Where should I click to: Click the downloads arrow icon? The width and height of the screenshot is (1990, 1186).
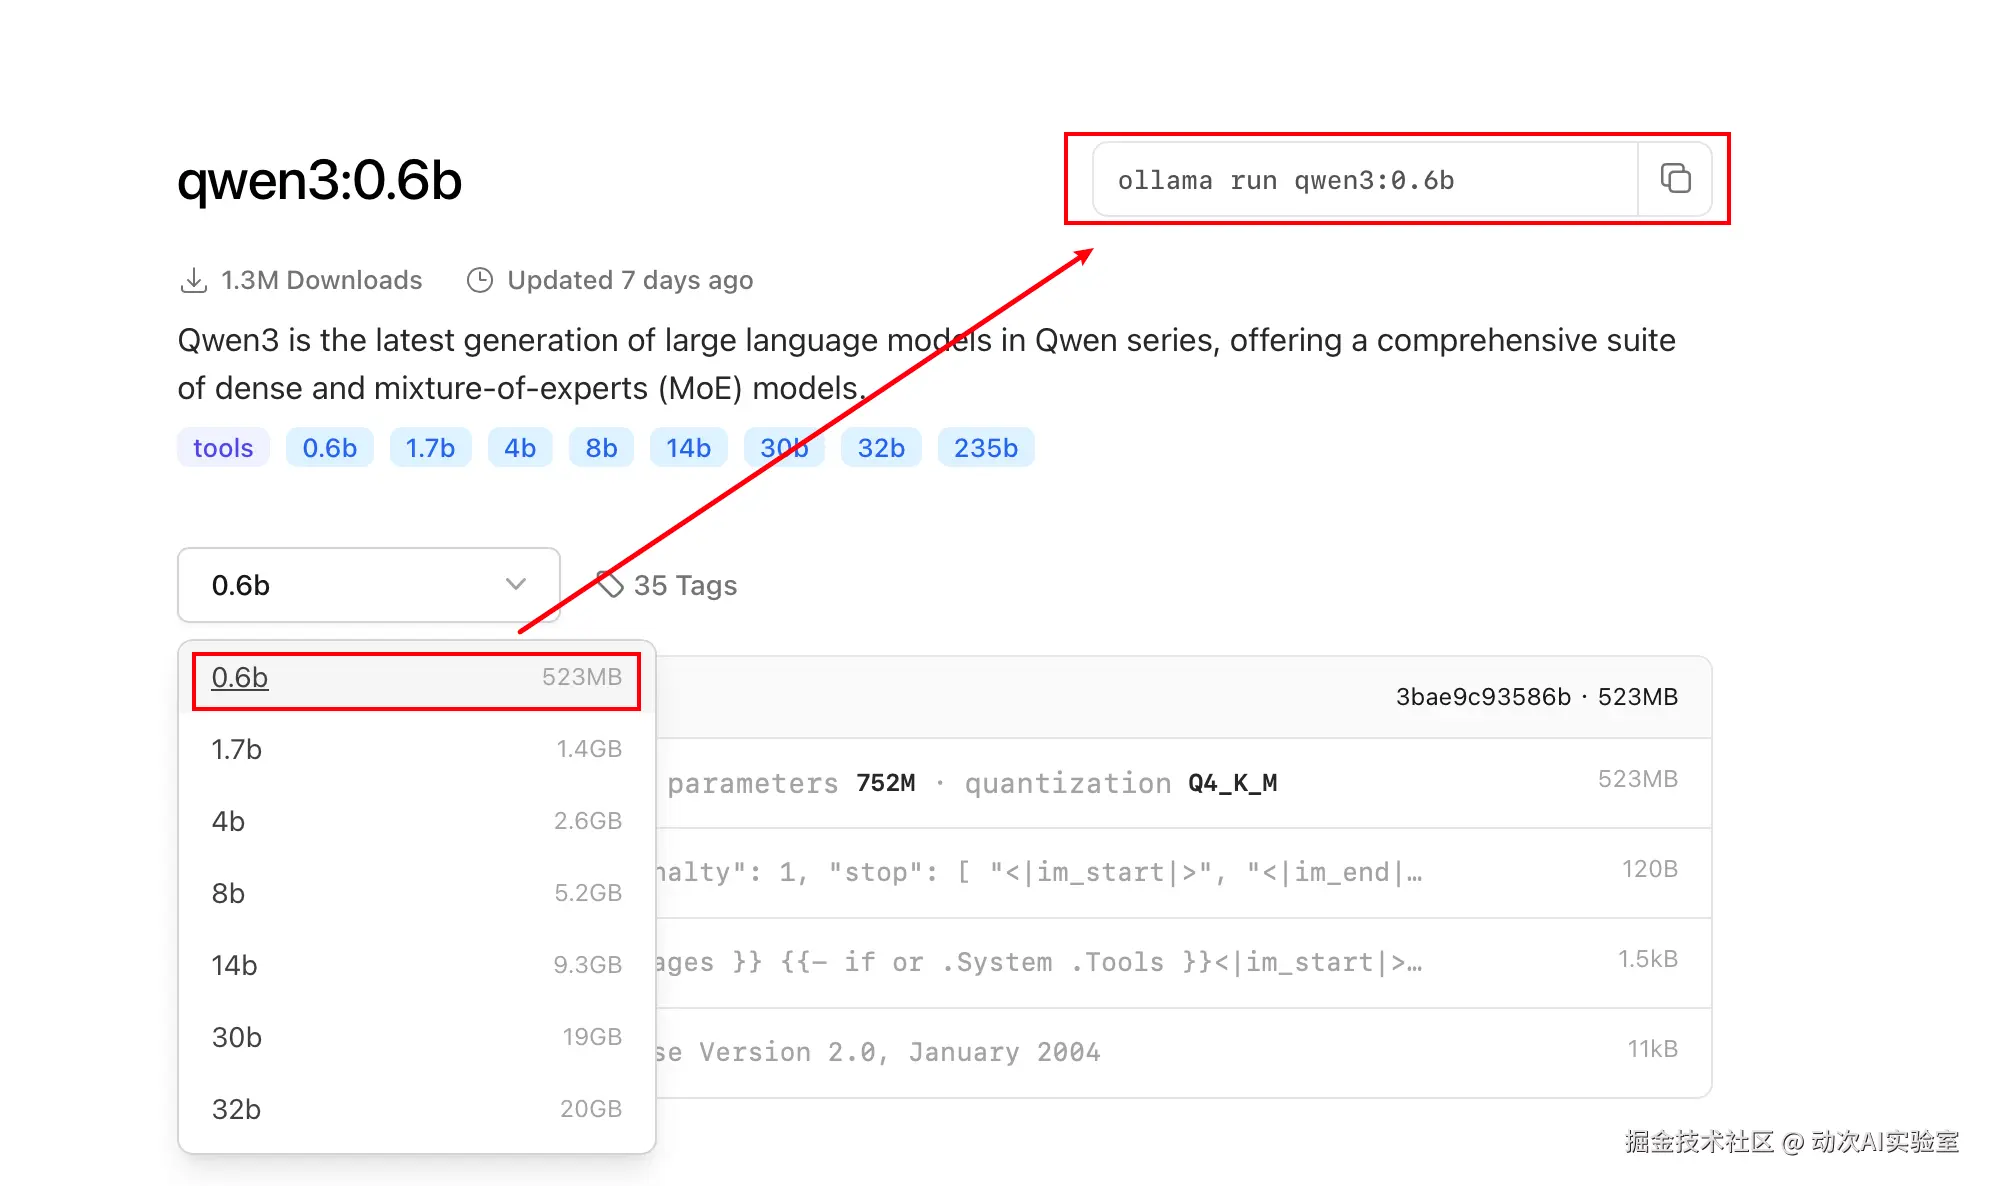pyautogui.click(x=193, y=280)
